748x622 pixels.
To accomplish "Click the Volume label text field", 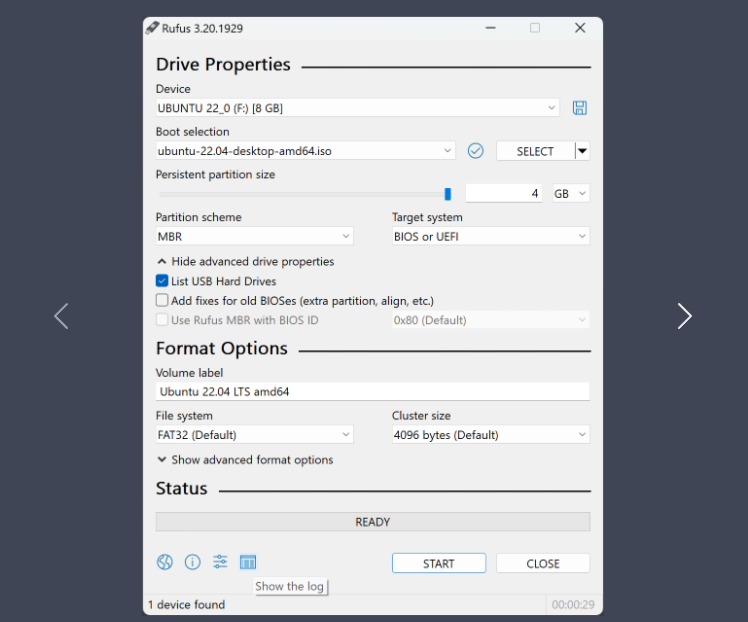I will tap(373, 392).
